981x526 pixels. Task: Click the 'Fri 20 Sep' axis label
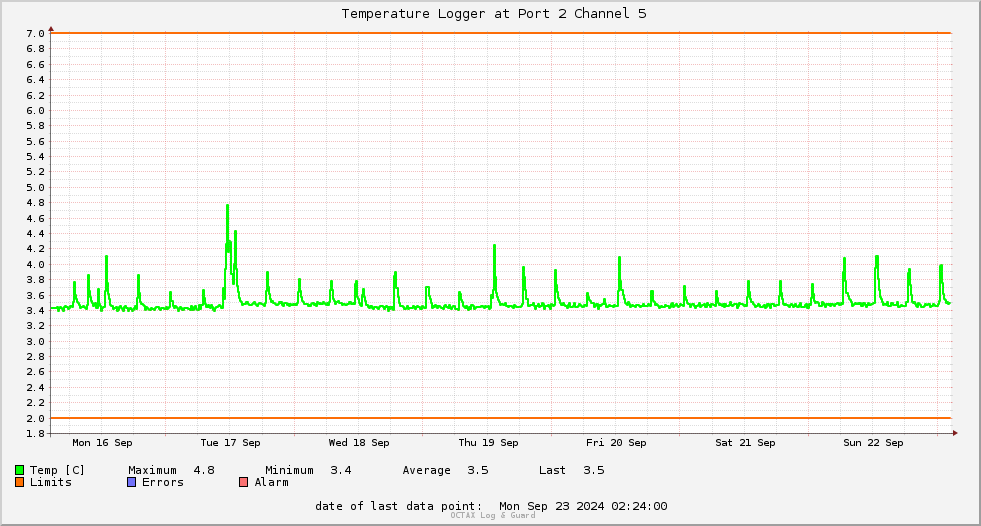click(x=616, y=443)
